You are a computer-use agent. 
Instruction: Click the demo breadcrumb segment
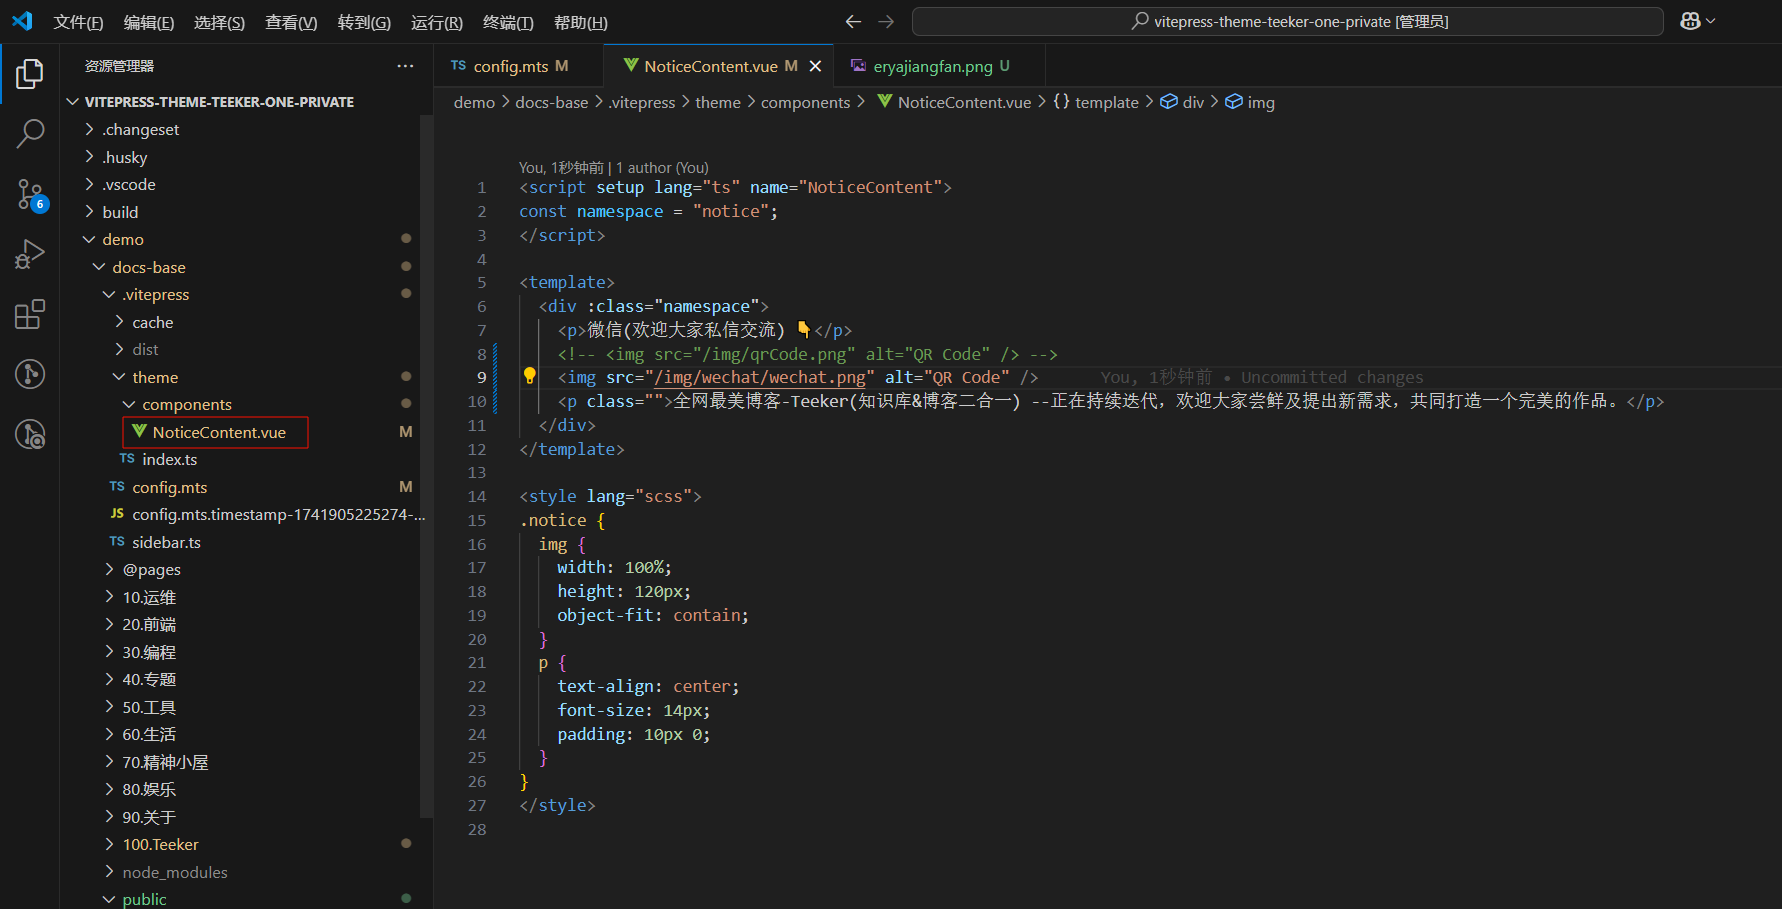tap(474, 102)
